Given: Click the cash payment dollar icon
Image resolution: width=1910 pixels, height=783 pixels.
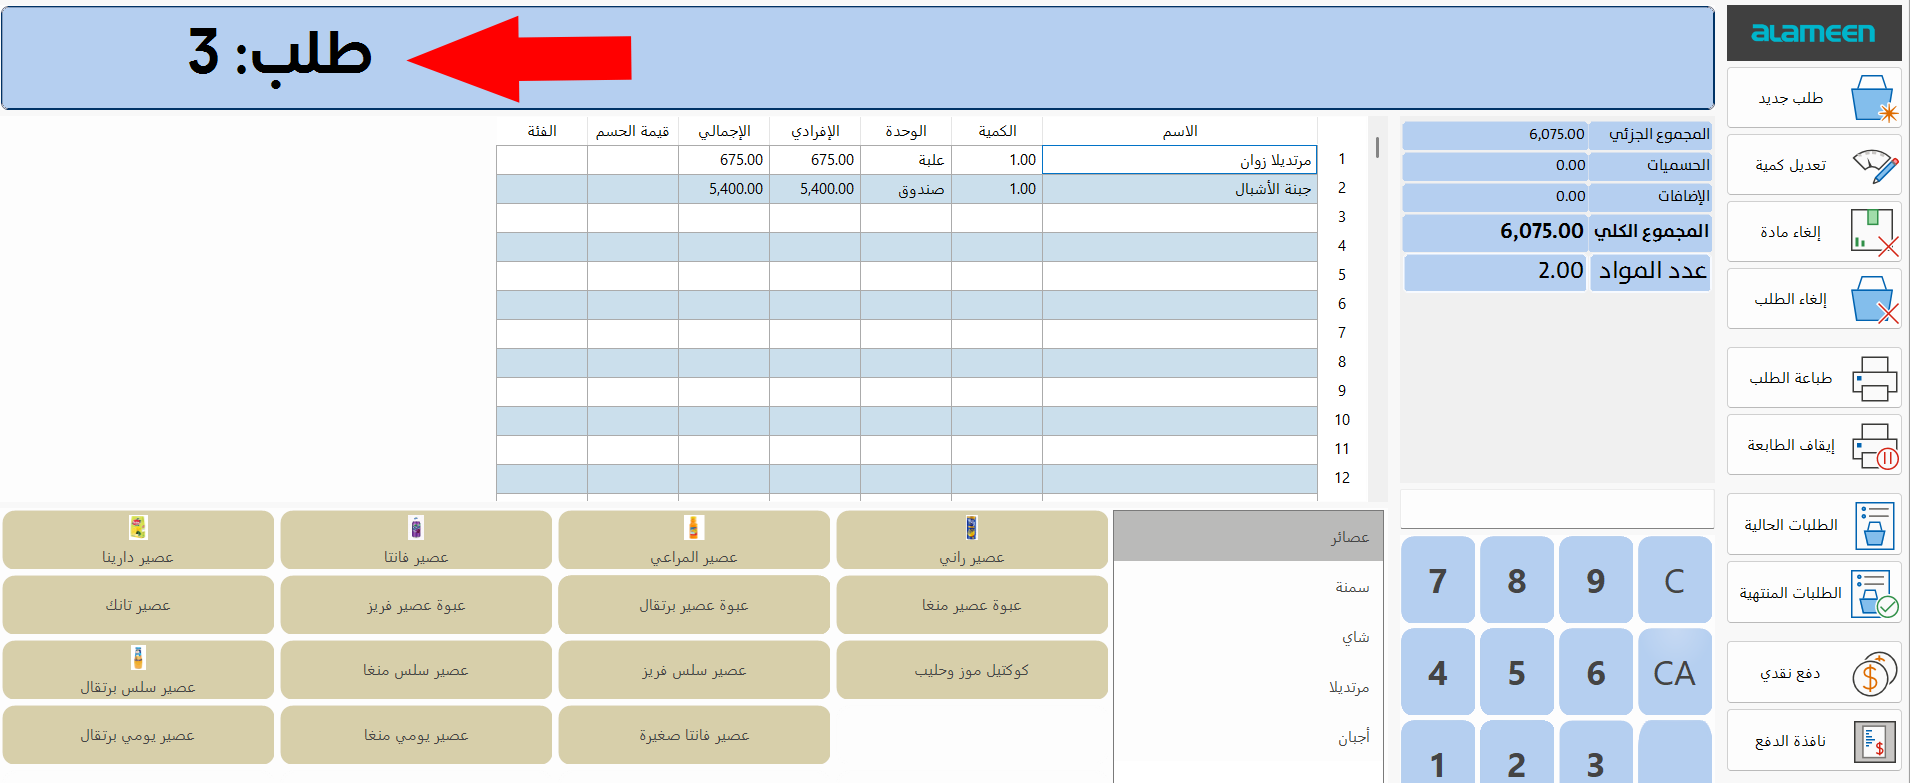Looking at the screenshot, I should point(1874,673).
